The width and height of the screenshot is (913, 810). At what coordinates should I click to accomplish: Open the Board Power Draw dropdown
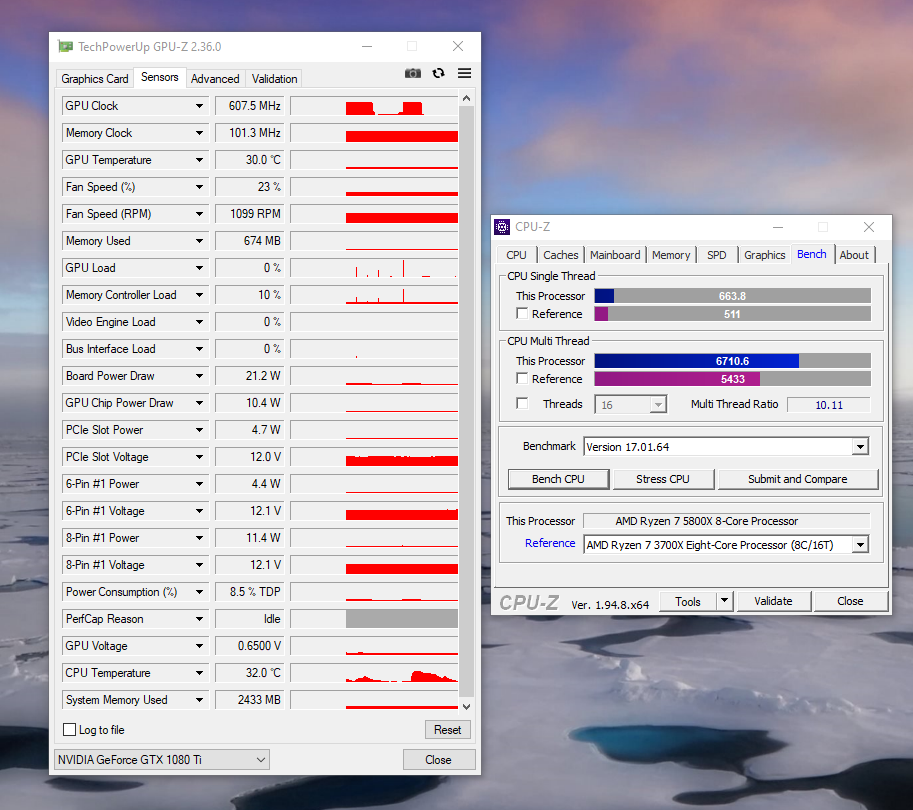199,376
